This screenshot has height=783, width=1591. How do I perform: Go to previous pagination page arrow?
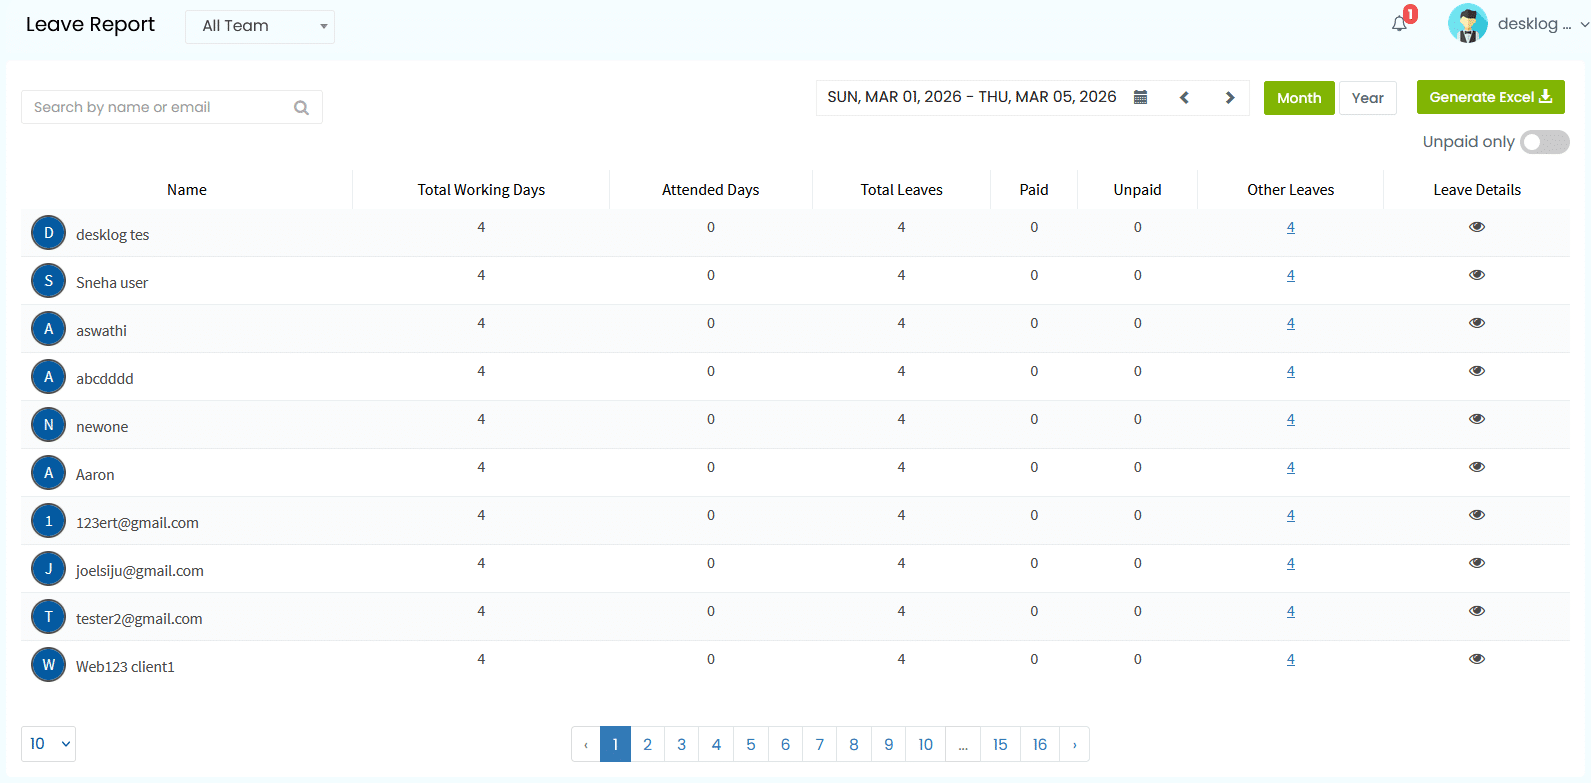[x=586, y=744]
